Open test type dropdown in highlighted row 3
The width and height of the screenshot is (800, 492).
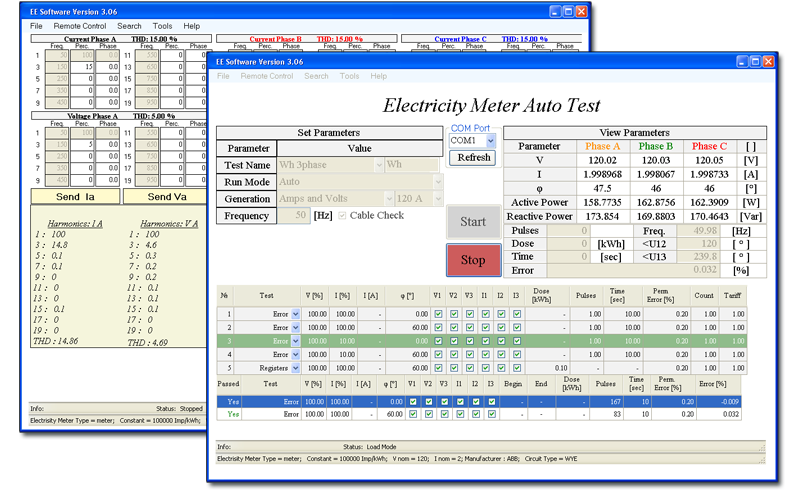click(295, 341)
